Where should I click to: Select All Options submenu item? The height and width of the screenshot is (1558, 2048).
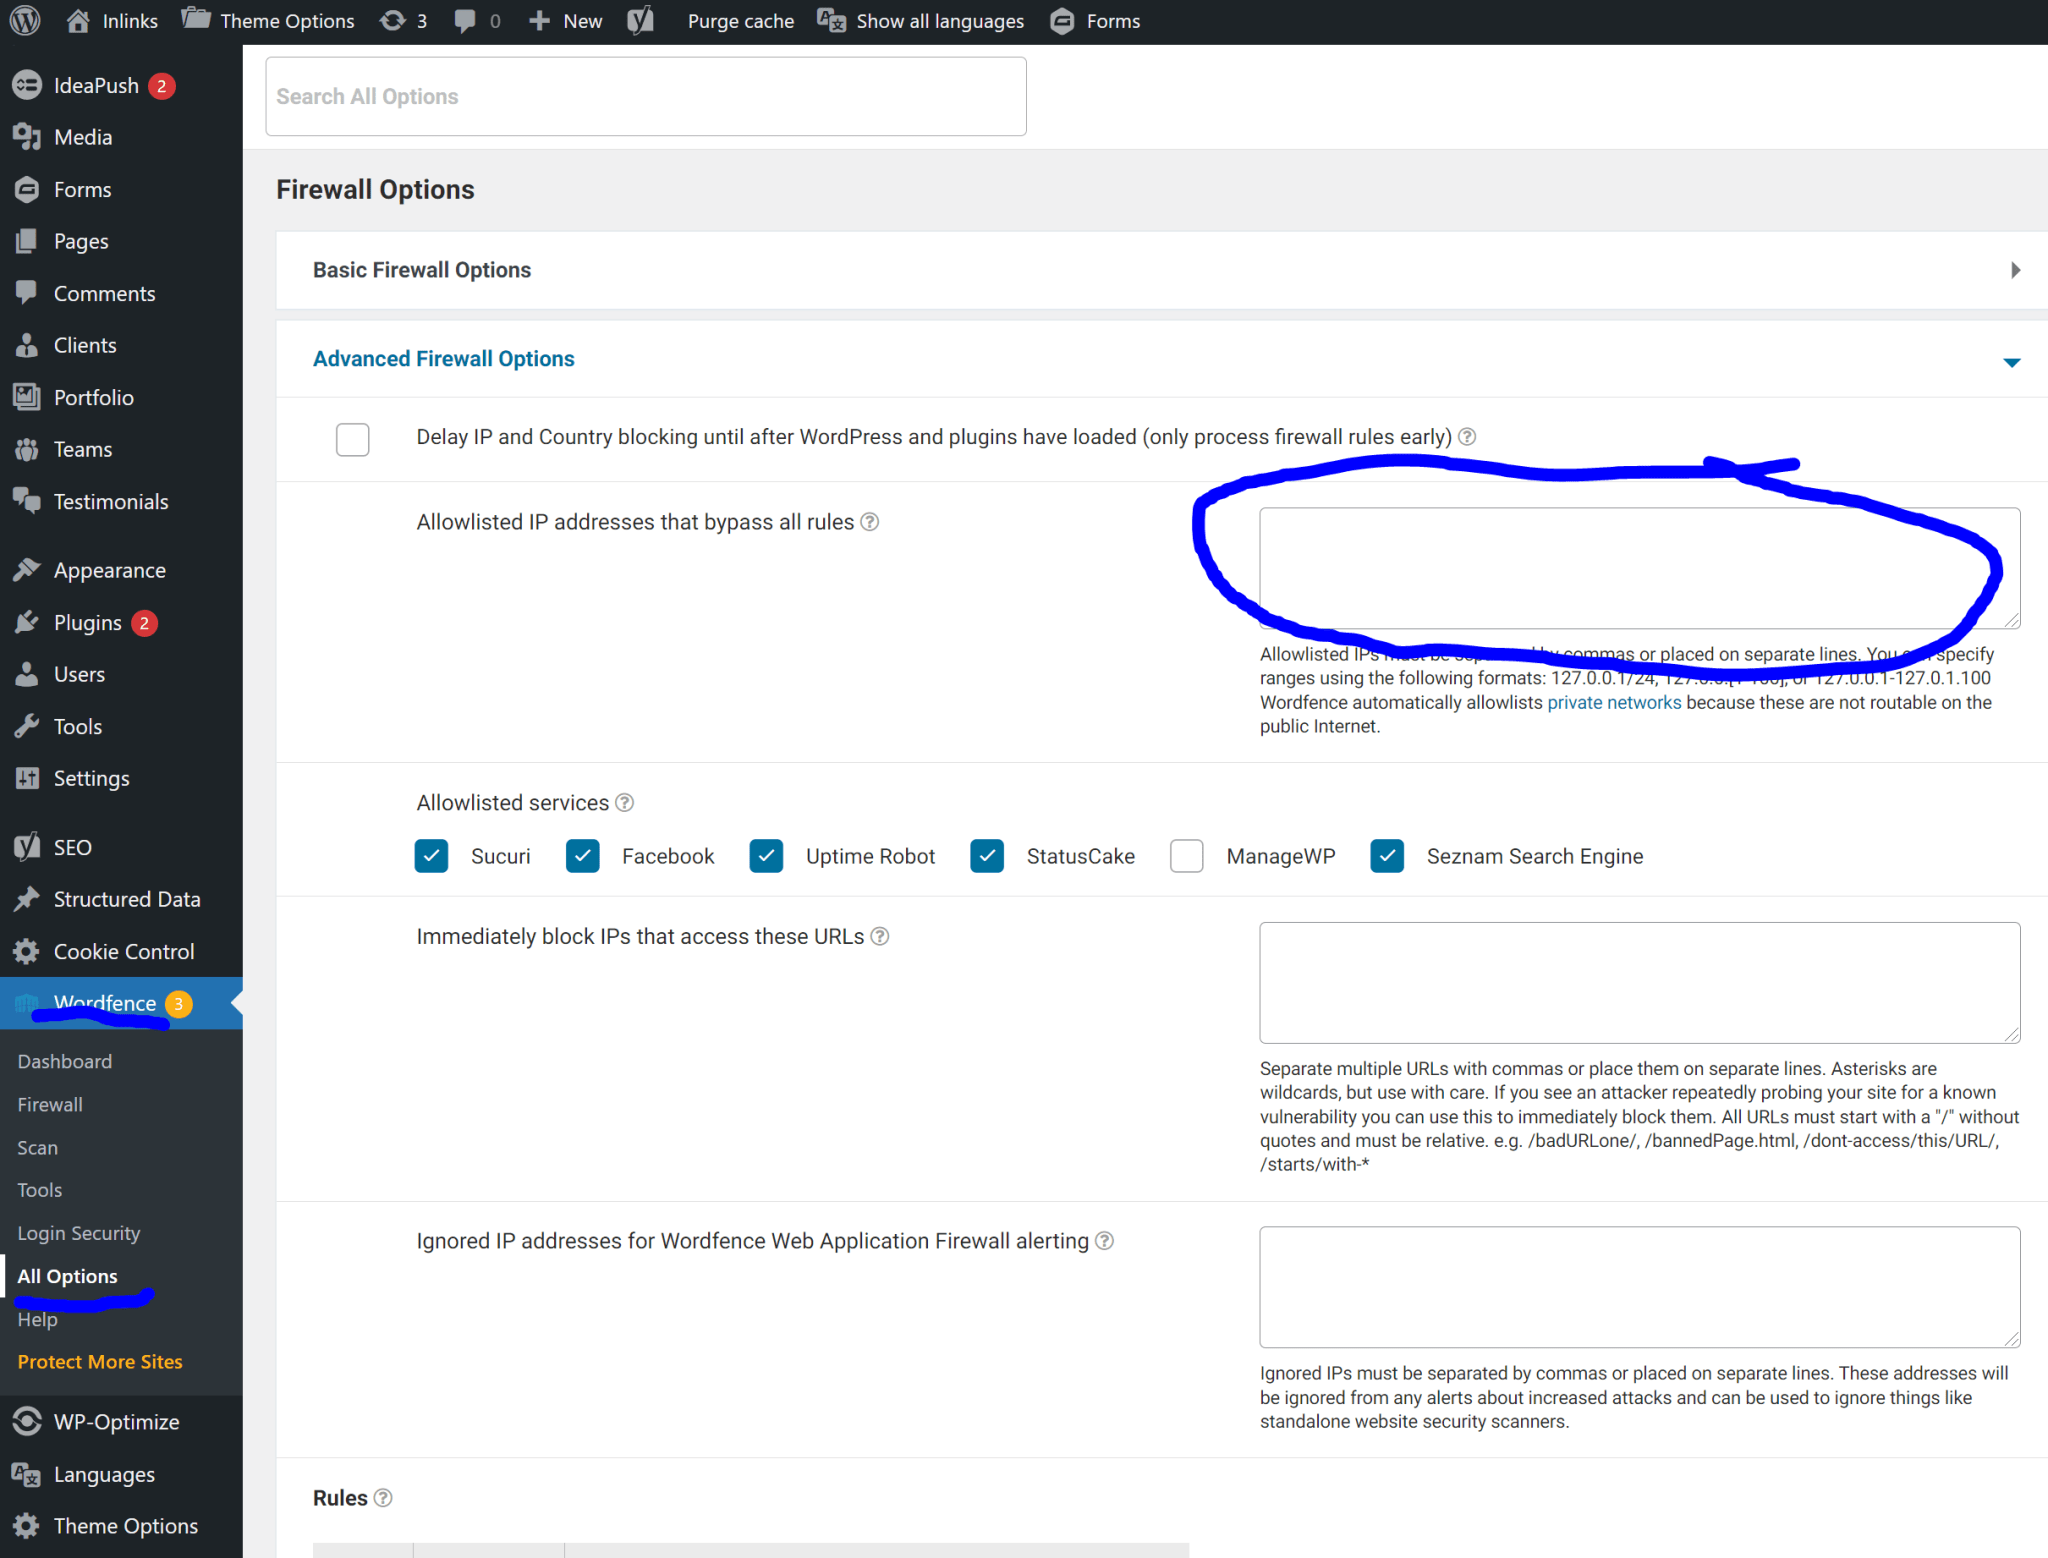tap(67, 1276)
